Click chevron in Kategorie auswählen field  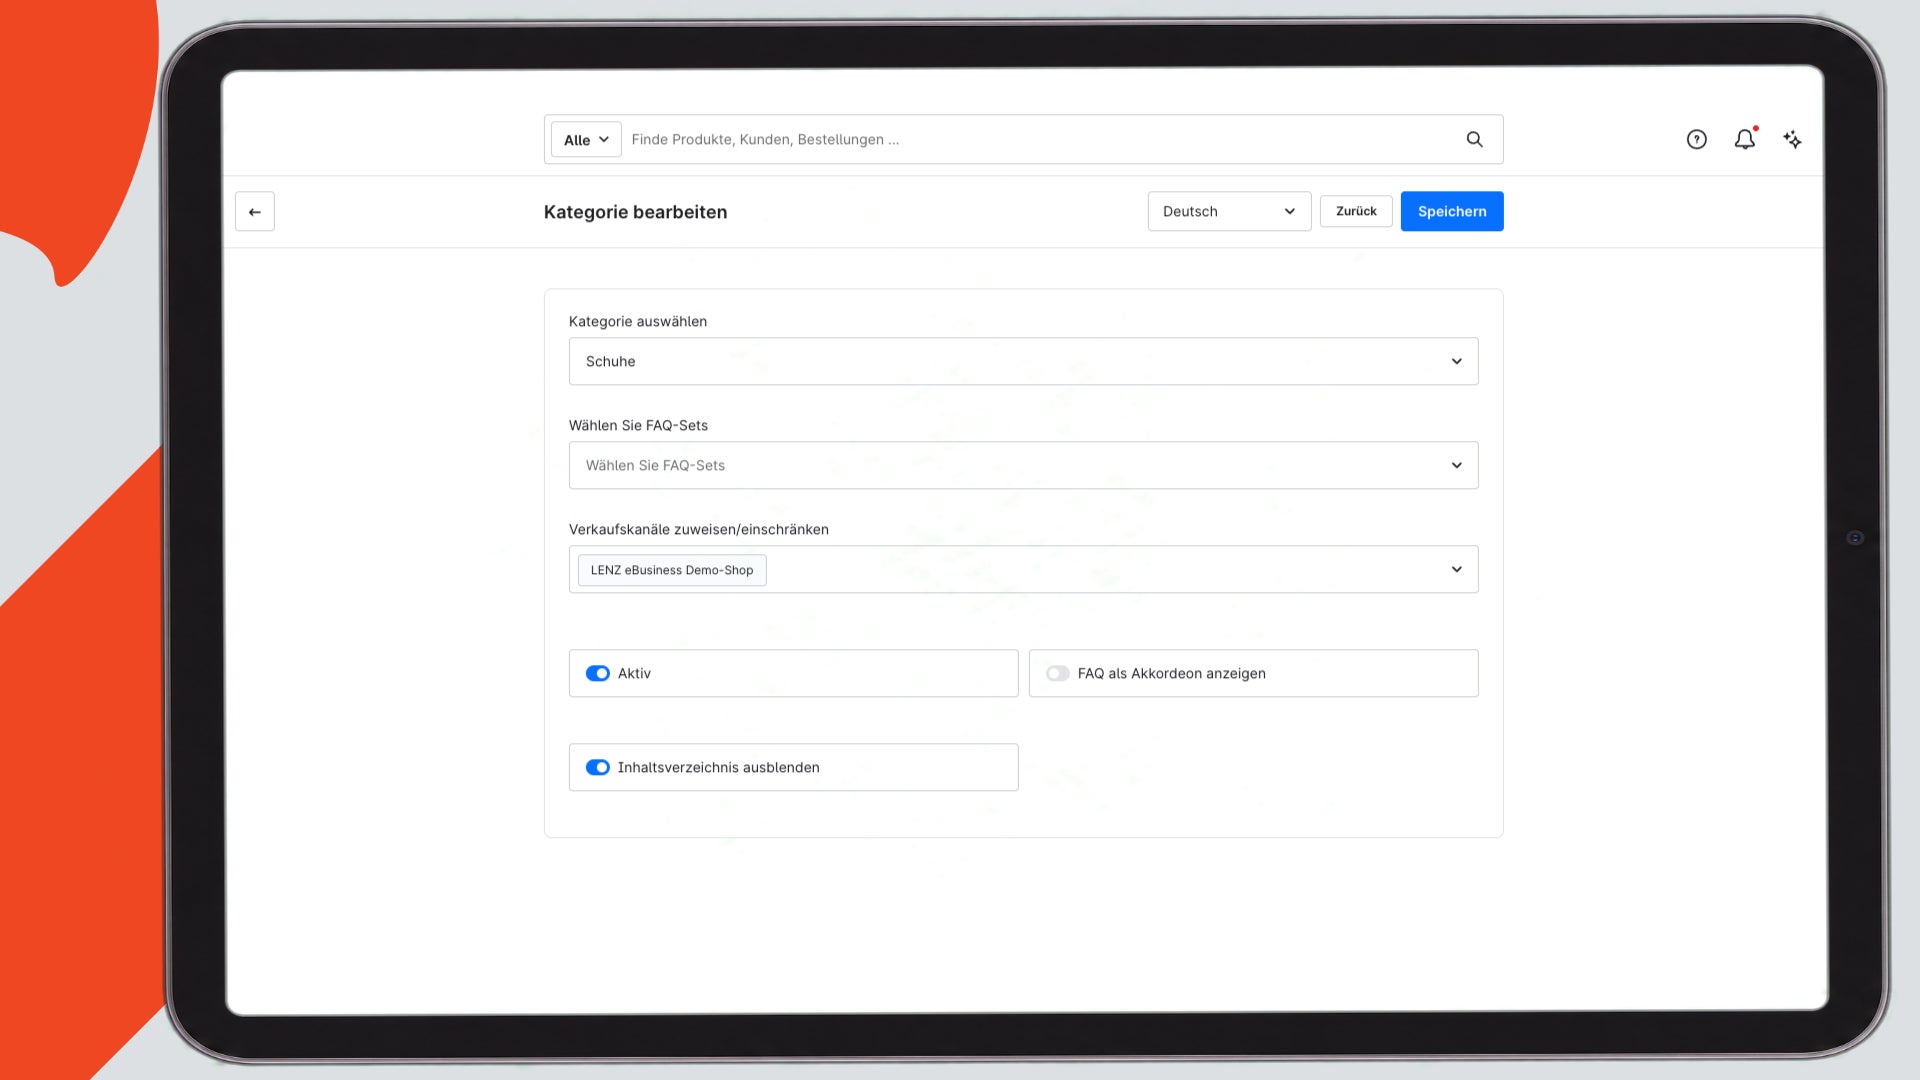(1456, 361)
